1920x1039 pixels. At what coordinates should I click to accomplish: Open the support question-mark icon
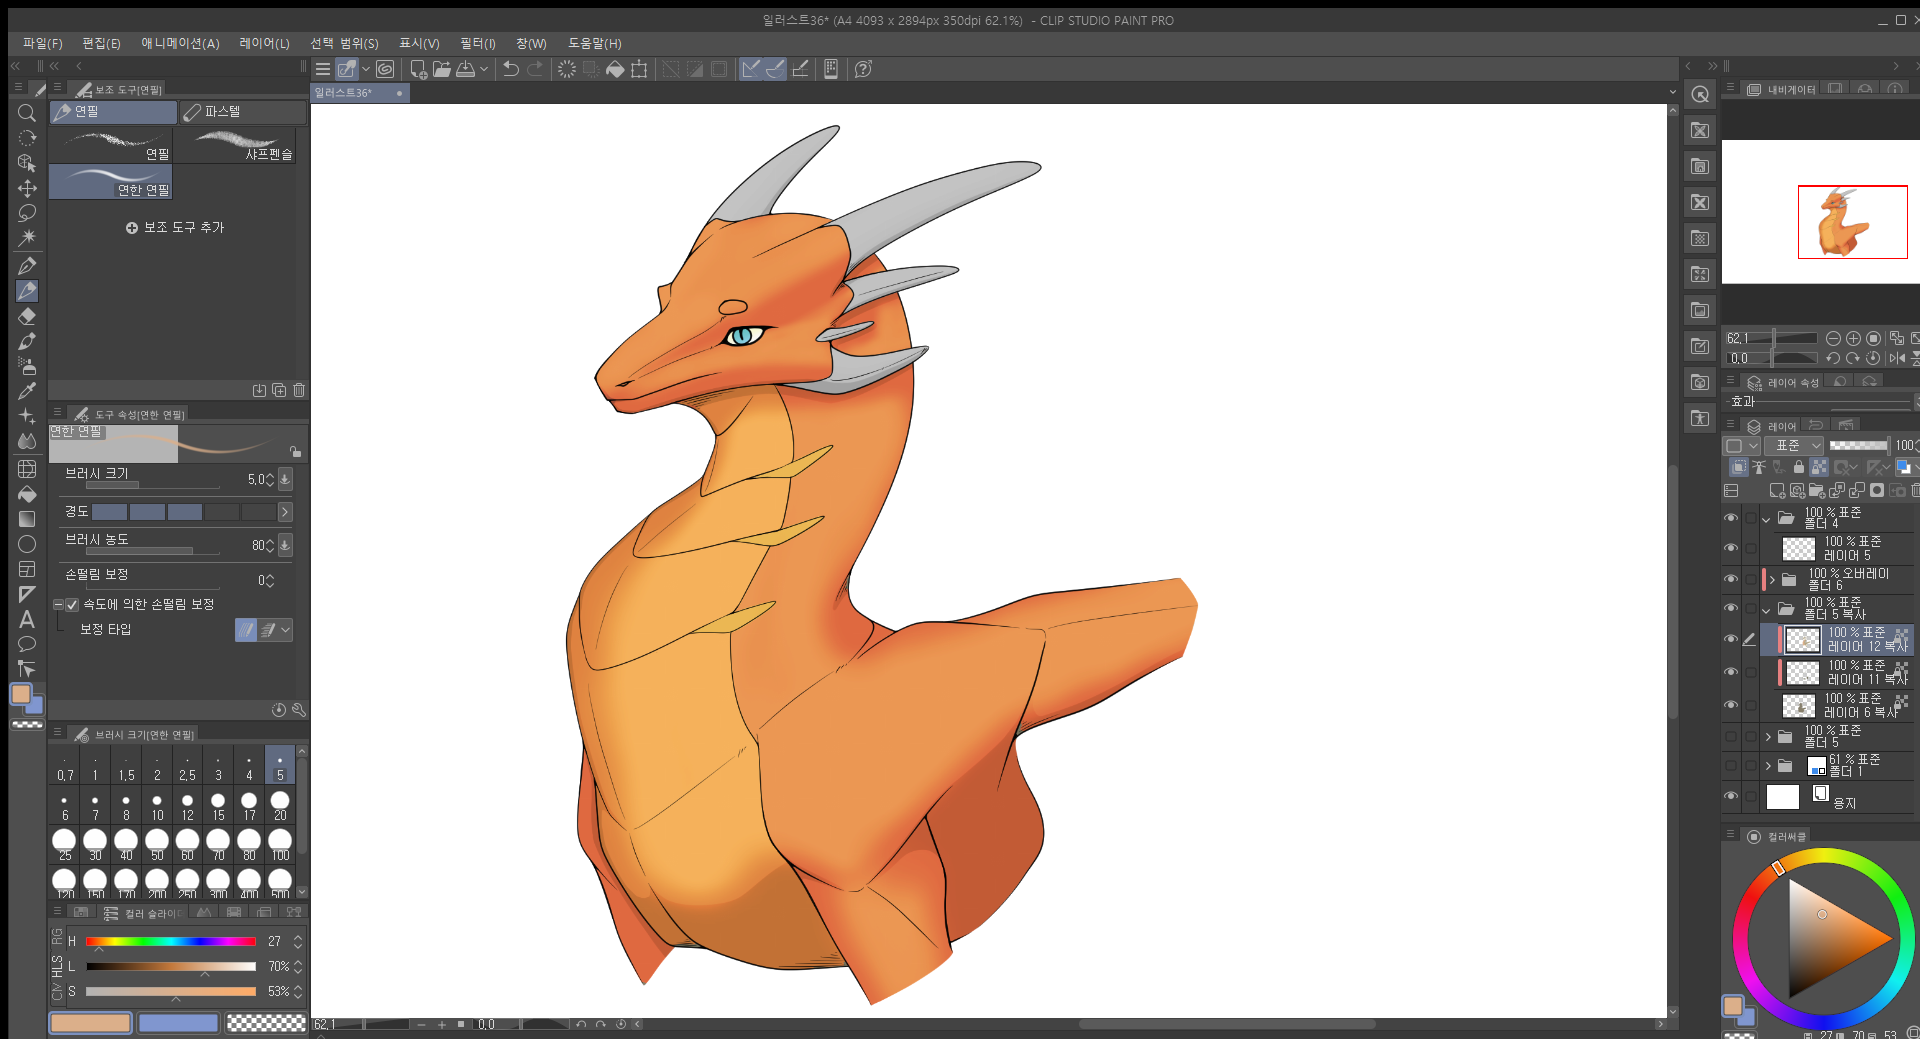click(x=864, y=69)
